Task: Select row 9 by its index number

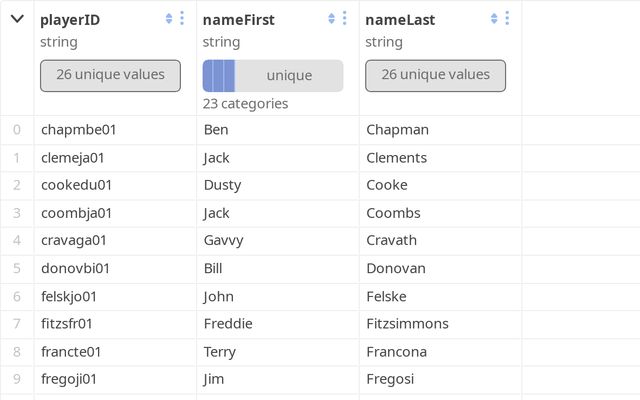Action: [x=16, y=379]
